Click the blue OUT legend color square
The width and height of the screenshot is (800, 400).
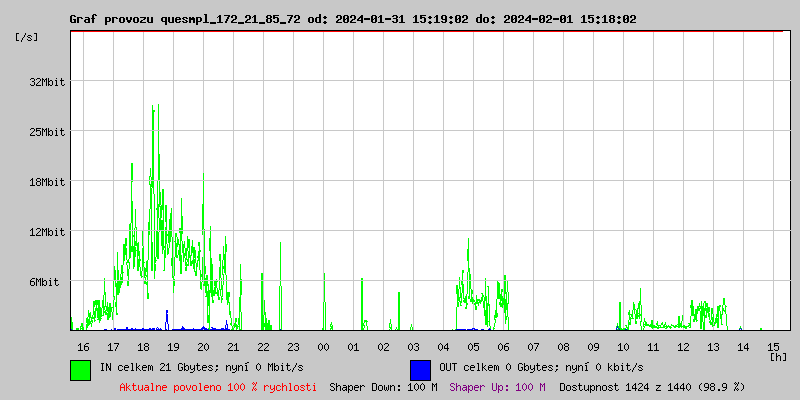tap(420, 369)
